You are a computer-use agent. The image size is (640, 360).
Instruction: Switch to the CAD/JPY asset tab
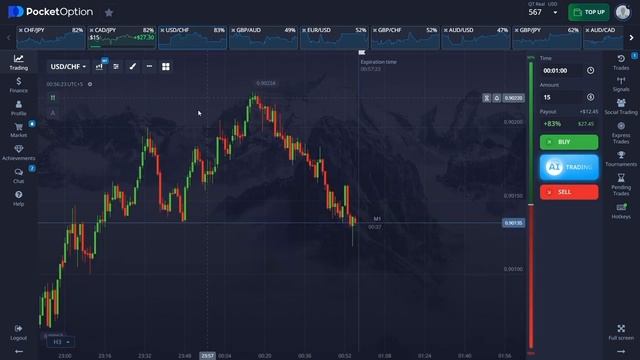click(x=122, y=38)
